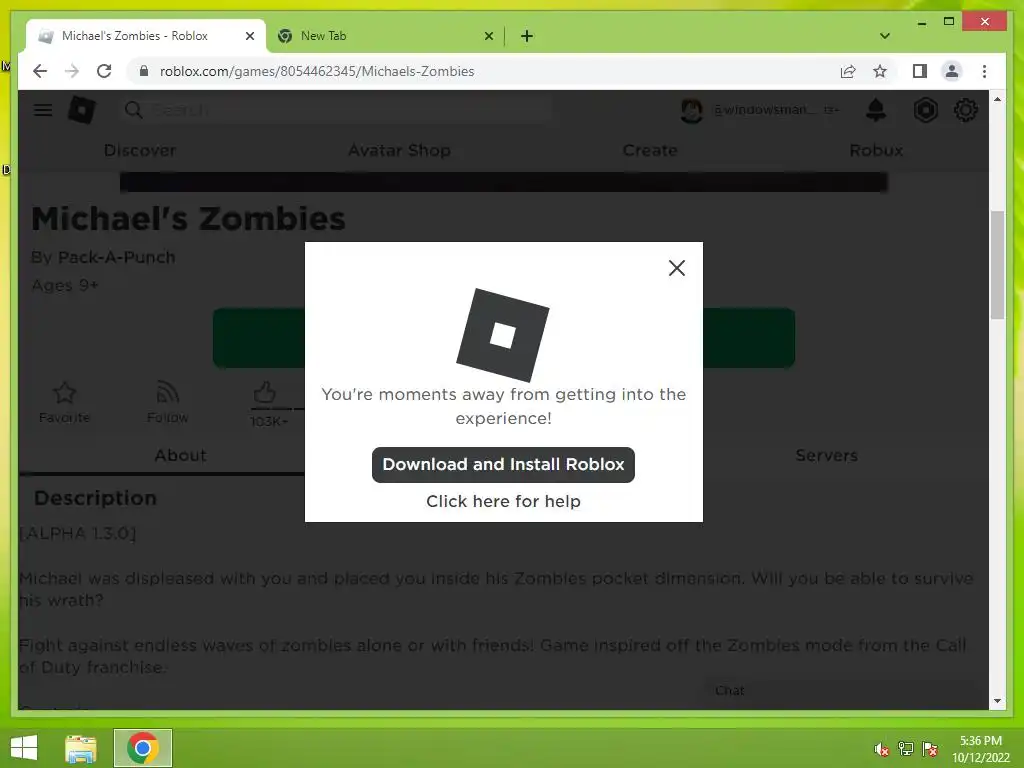This screenshot has width=1024, height=768.
Task: Expand the tab search chevron
Action: 884,36
